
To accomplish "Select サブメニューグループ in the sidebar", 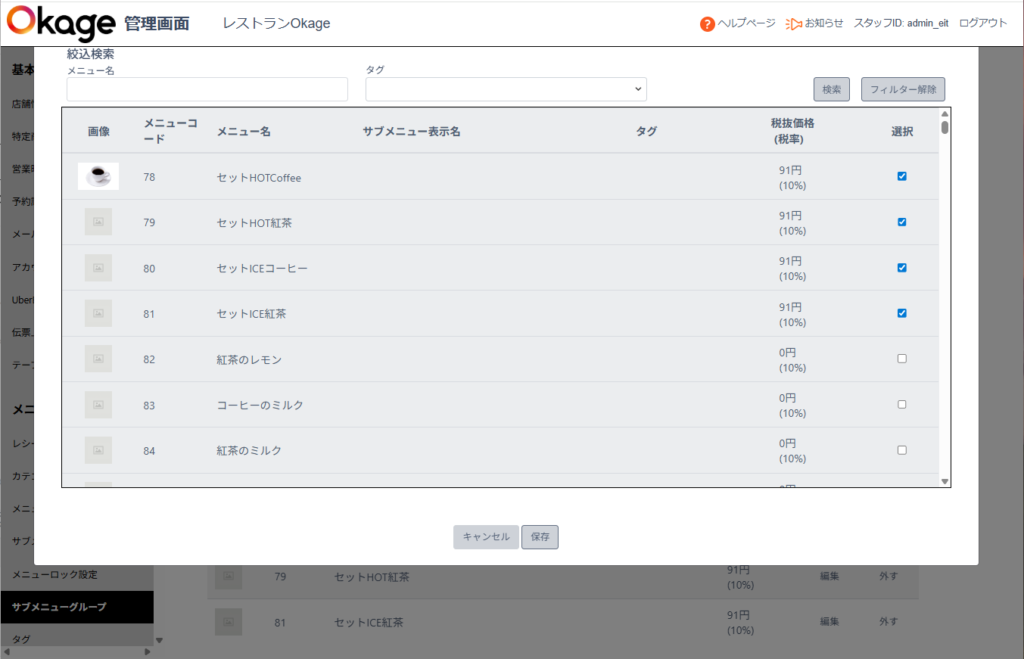I will (77, 607).
